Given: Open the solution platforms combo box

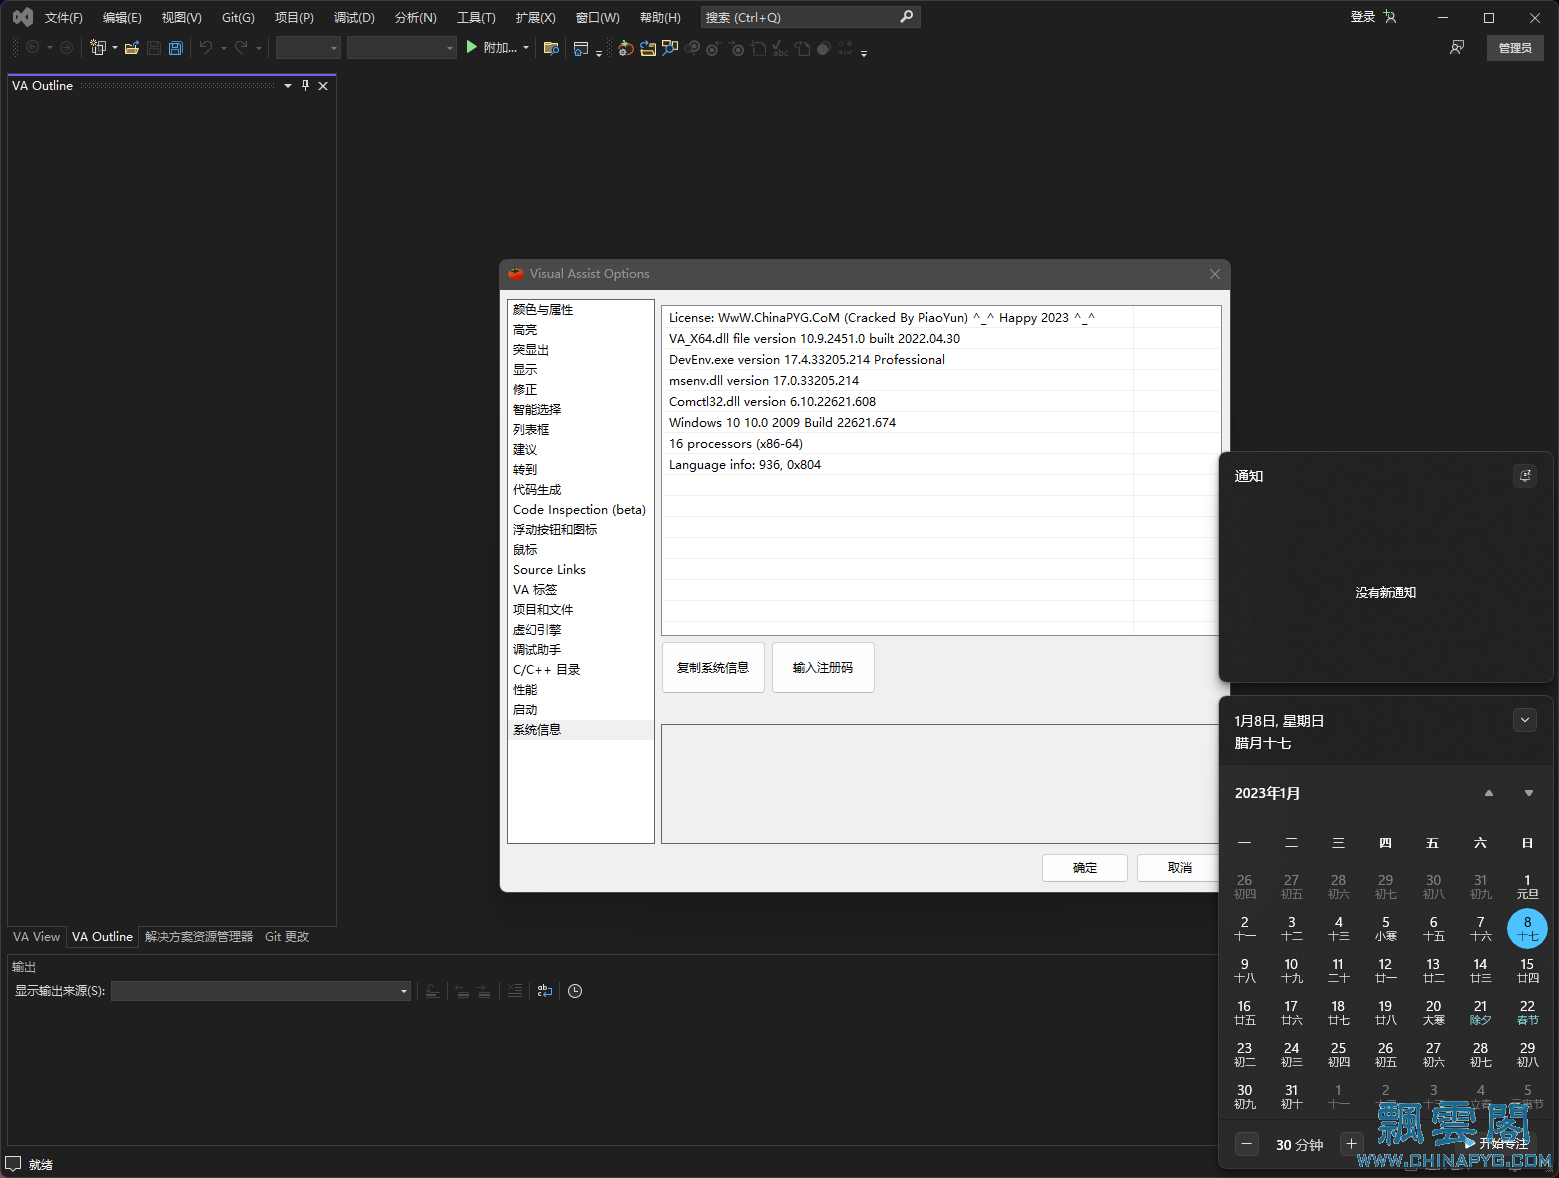Looking at the screenshot, I should [402, 47].
